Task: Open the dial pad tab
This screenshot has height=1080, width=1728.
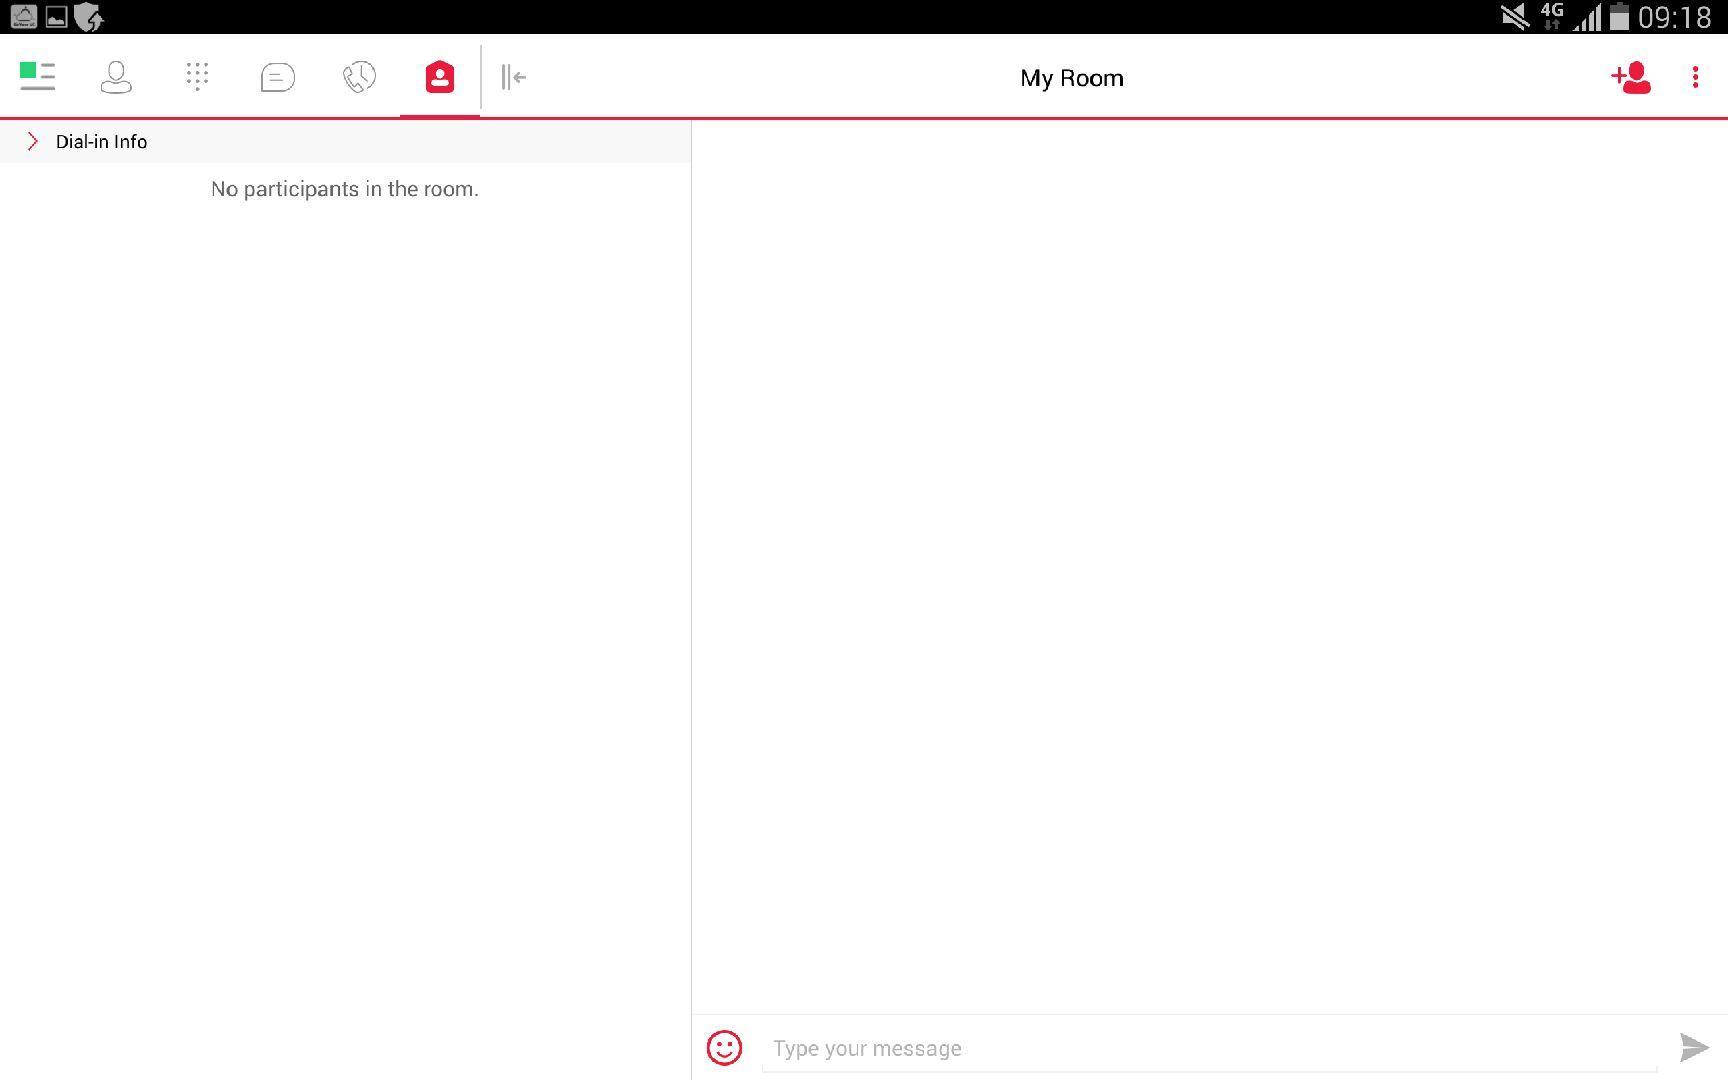Action: [x=197, y=76]
